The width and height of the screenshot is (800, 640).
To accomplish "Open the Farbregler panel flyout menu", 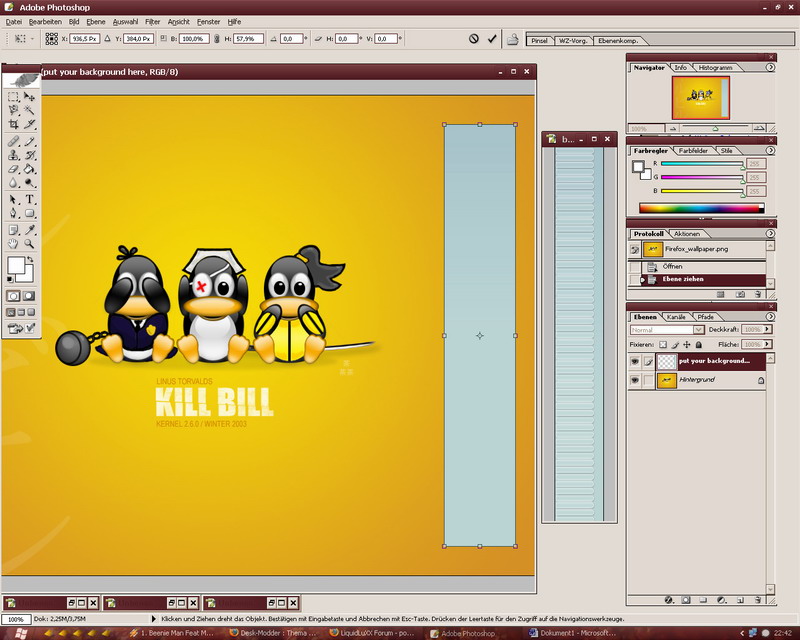I will 770,151.
